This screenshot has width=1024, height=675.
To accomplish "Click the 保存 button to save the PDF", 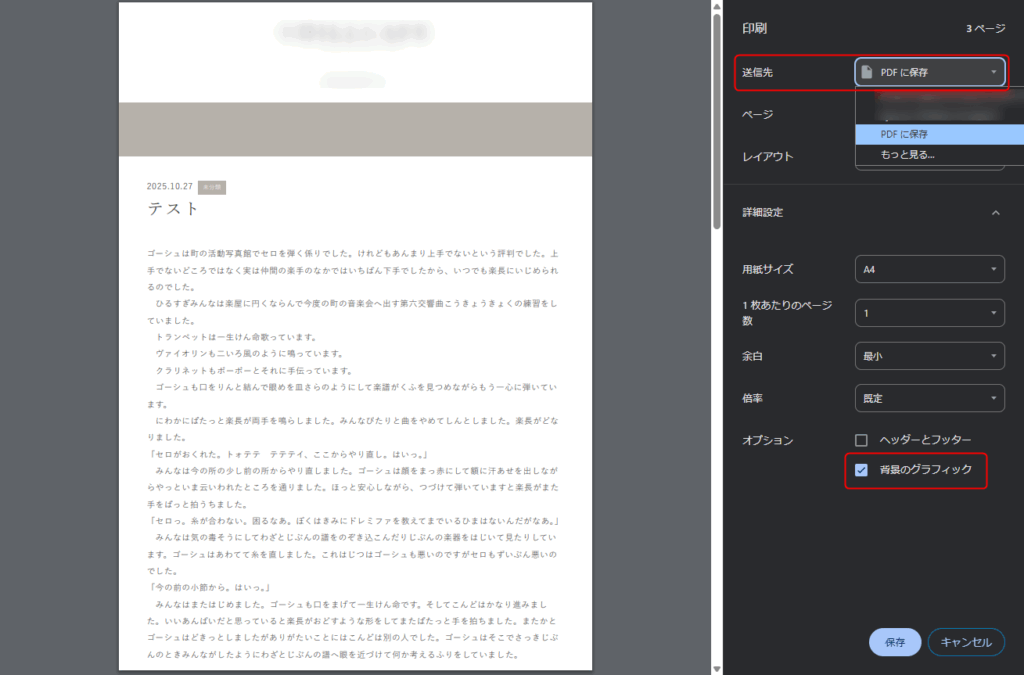I will tap(894, 642).
